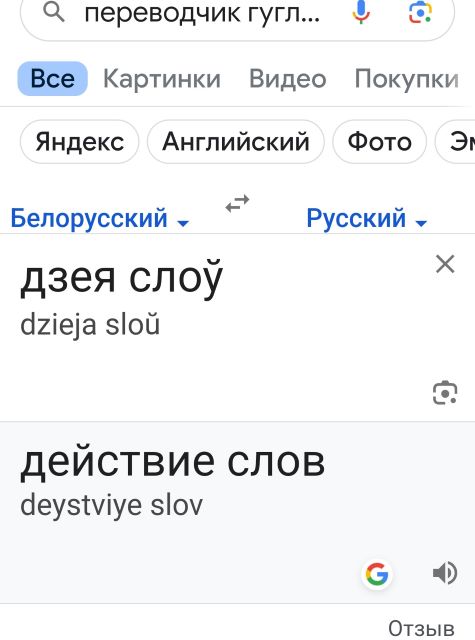475x640 pixels.
Task: Select the Все tab
Action: coord(53,79)
